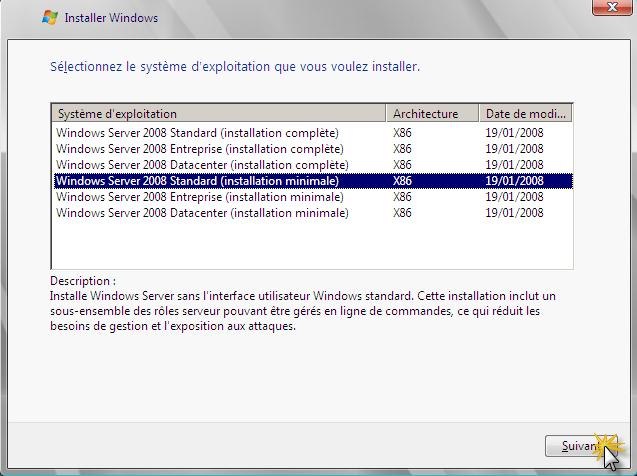Sort by Architecture column header
Viewport: 637px width, 476px height.
(x=432, y=113)
